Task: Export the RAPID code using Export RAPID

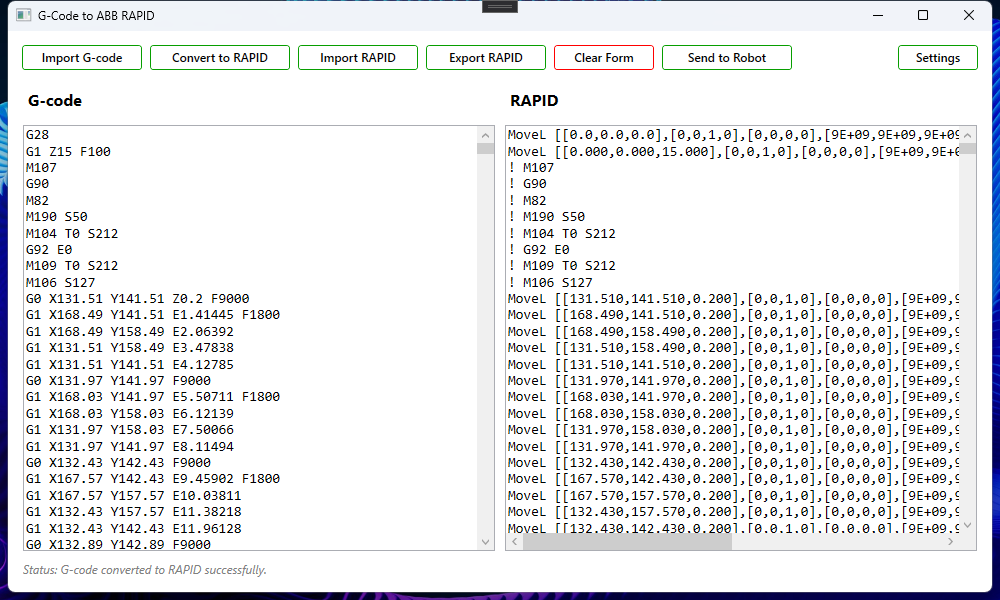Action: pyautogui.click(x=486, y=58)
